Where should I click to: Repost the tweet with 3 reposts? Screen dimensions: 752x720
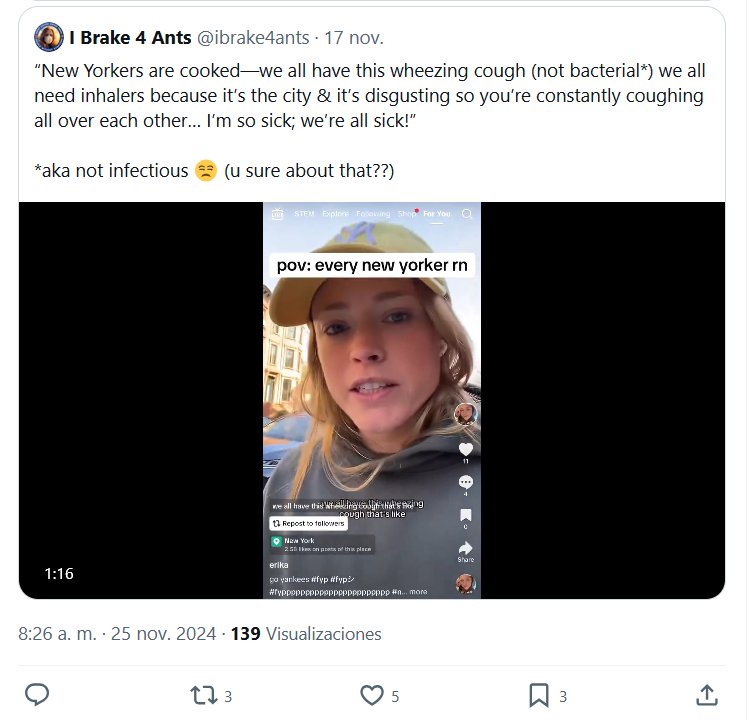203,694
